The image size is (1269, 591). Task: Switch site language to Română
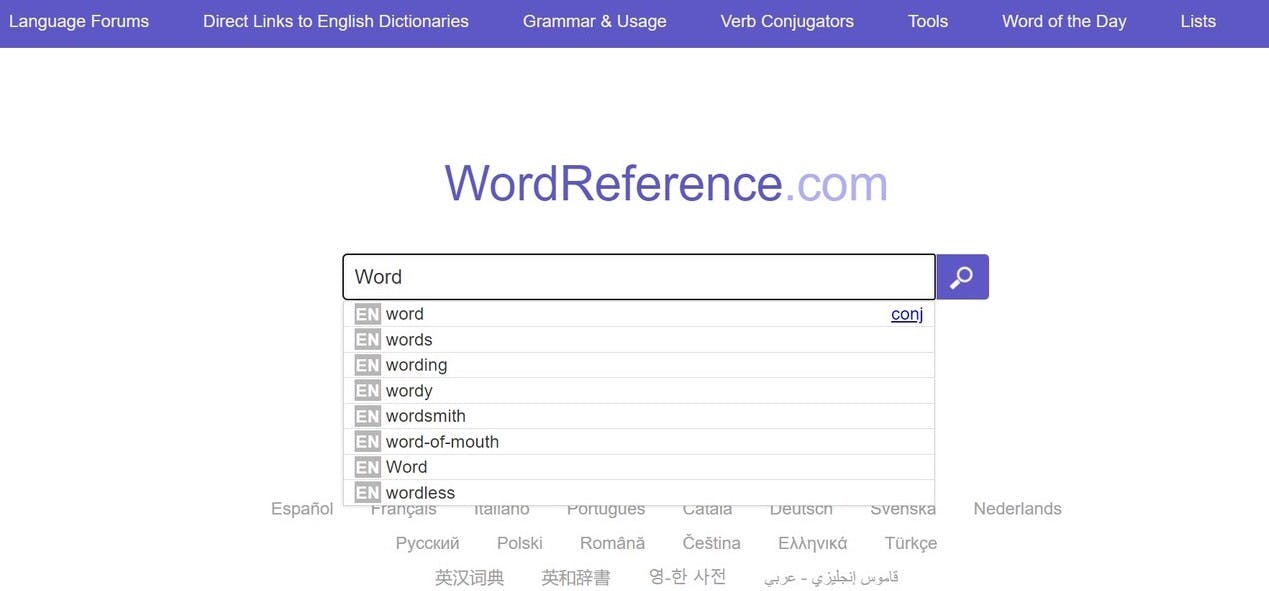pyautogui.click(x=612, y=543)
